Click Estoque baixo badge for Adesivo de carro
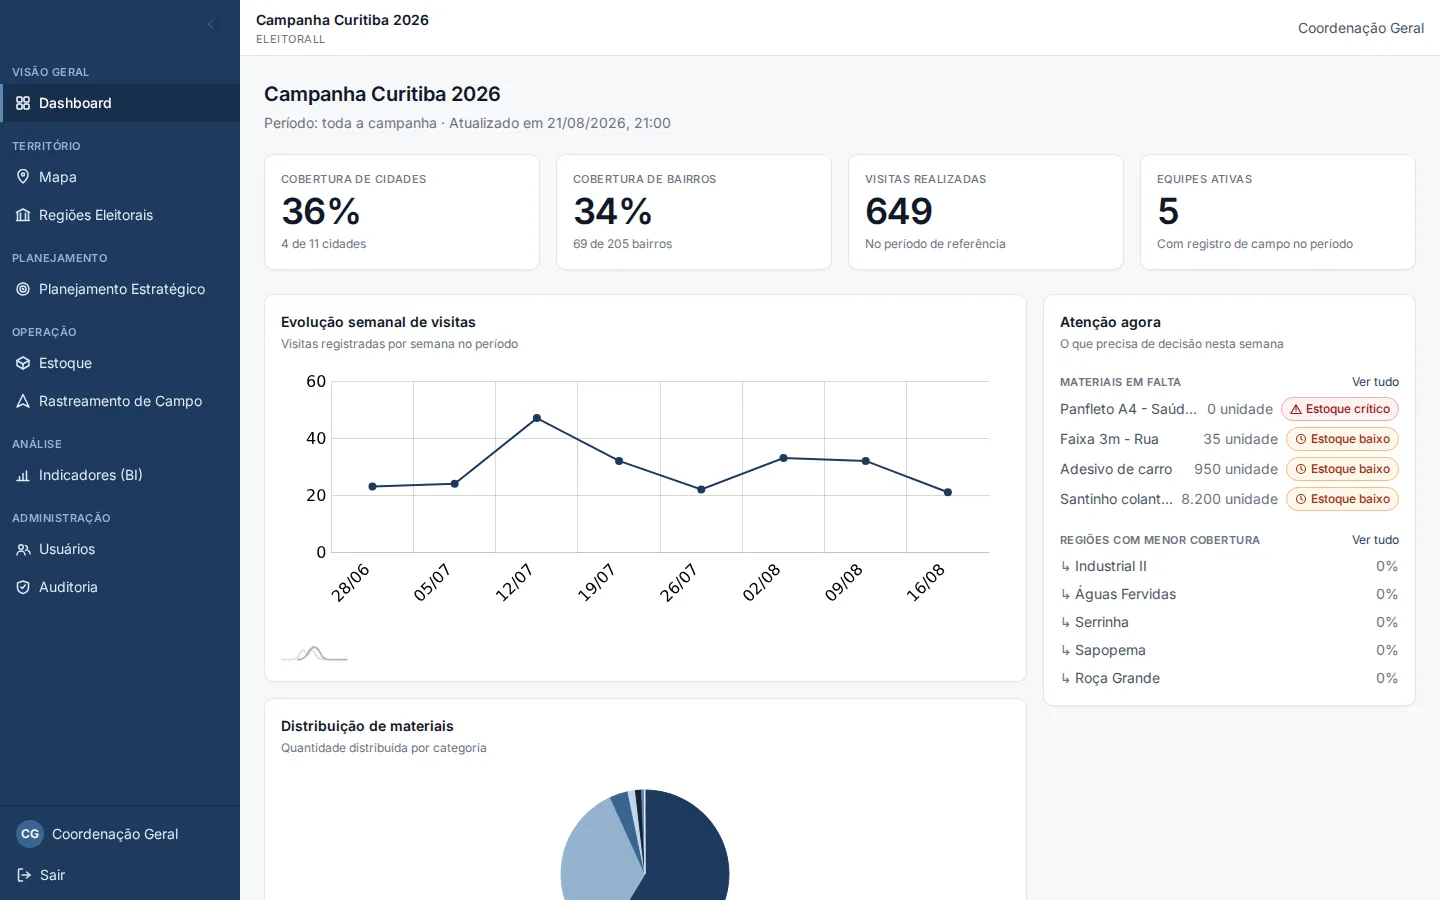Viewport: 1440px width, 900px height. pyautogui.click(x=1342, y=469)
